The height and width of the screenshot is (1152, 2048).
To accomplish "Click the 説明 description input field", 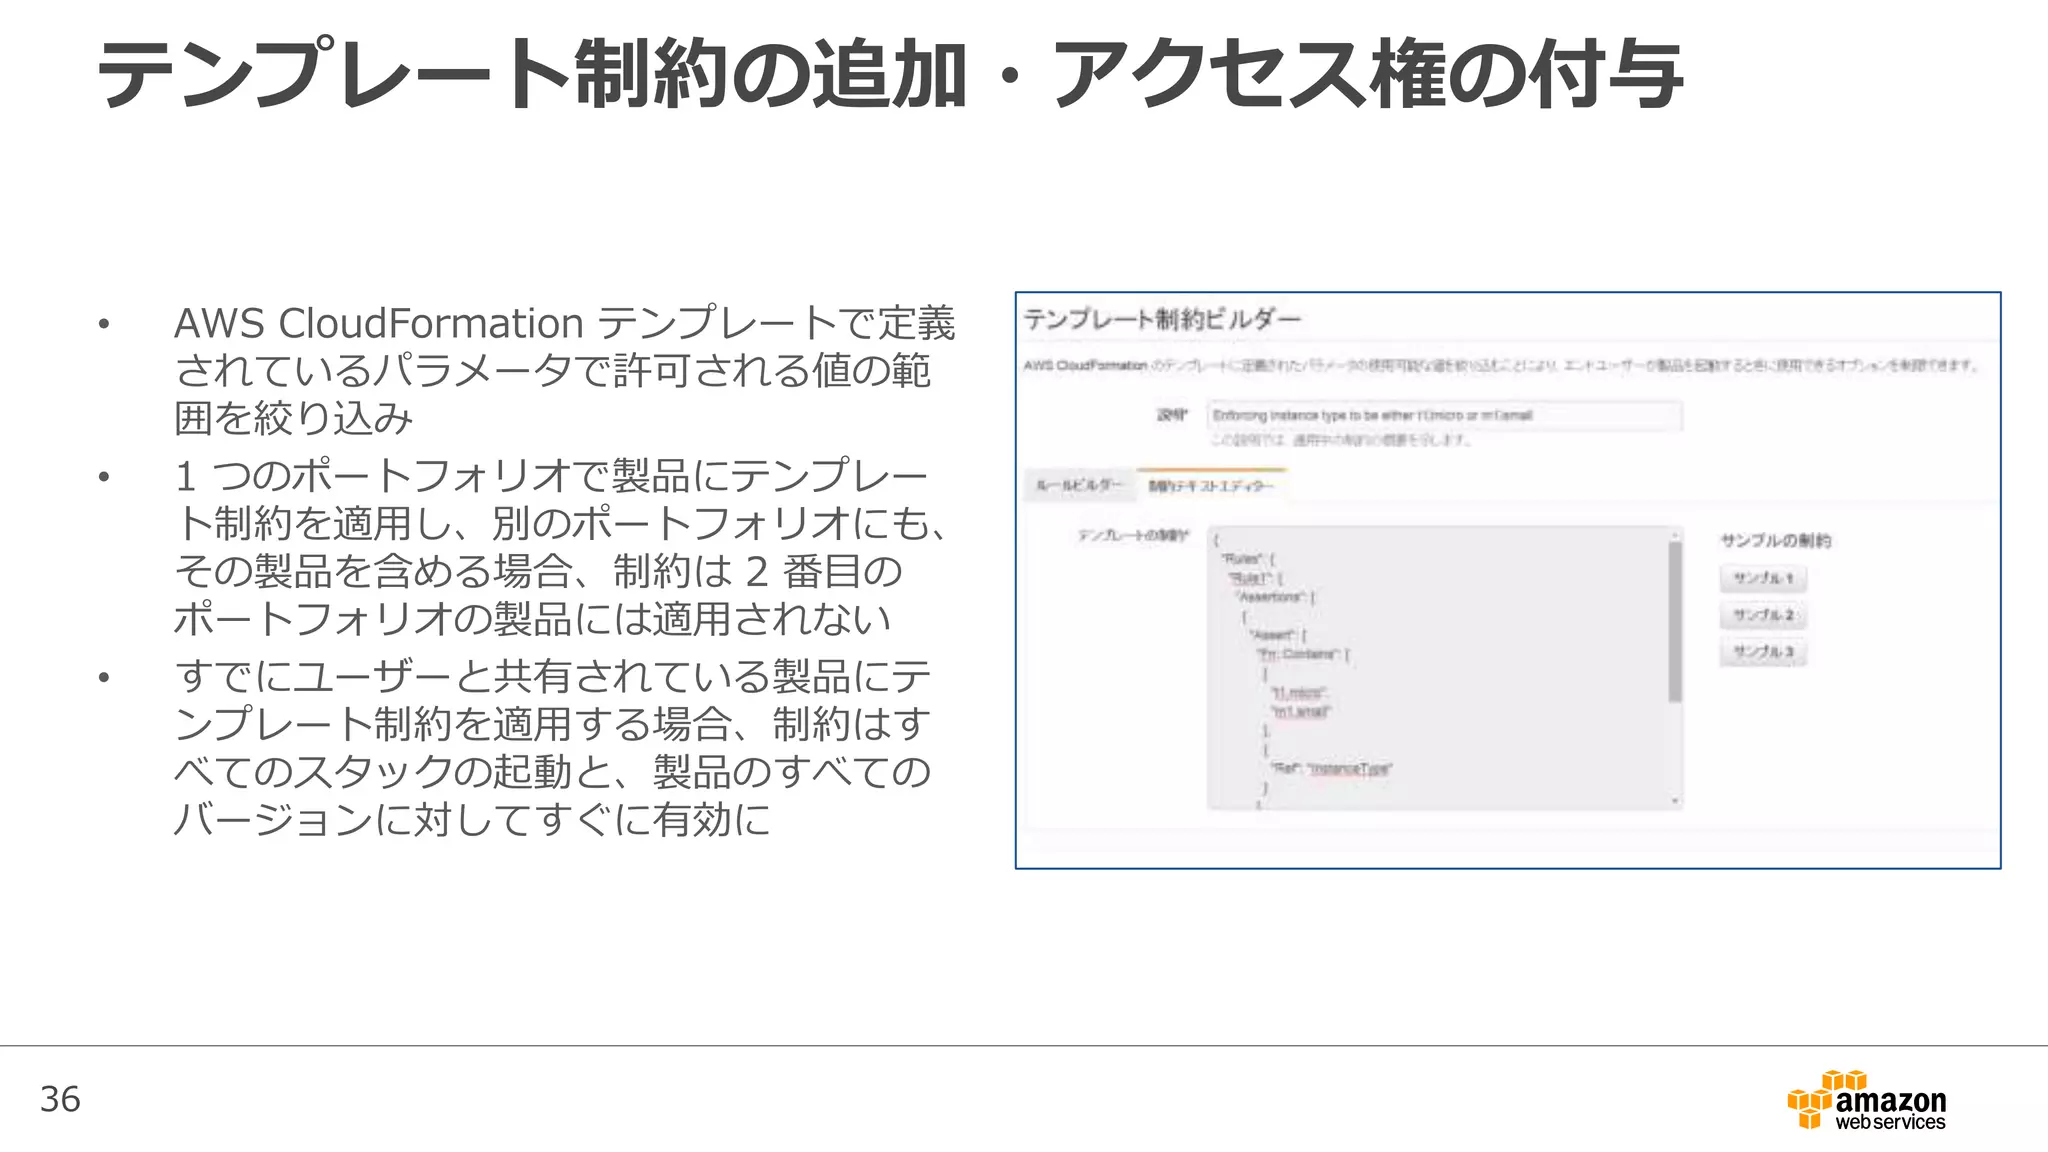I will [x=1445, y=415].
